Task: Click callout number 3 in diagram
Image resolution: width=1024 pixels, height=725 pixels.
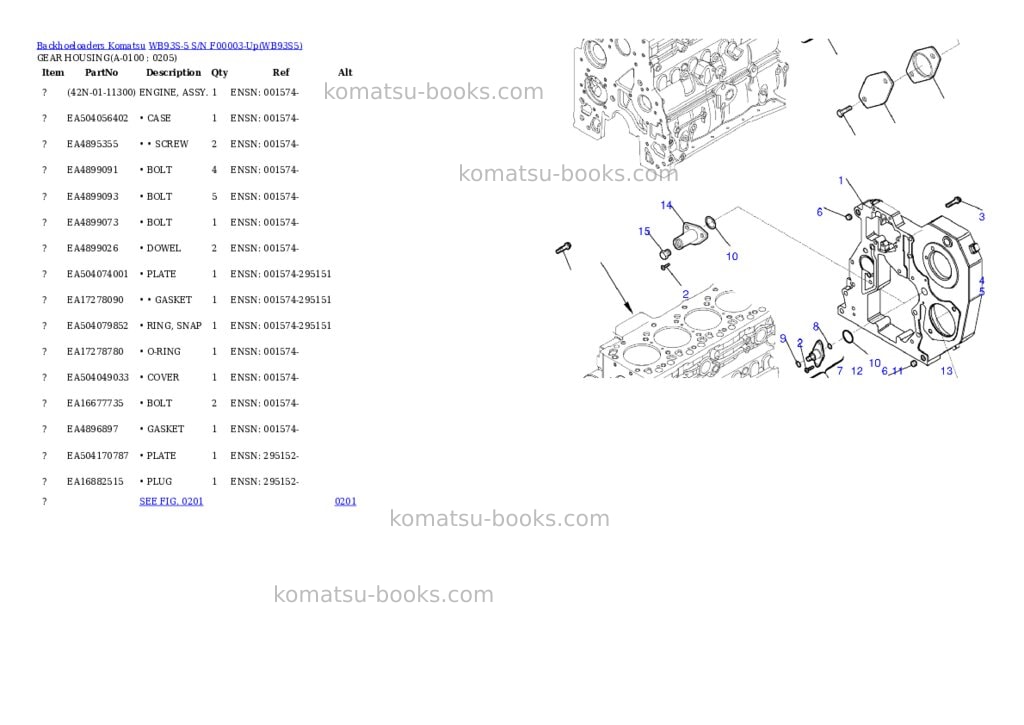Action: 982,217
